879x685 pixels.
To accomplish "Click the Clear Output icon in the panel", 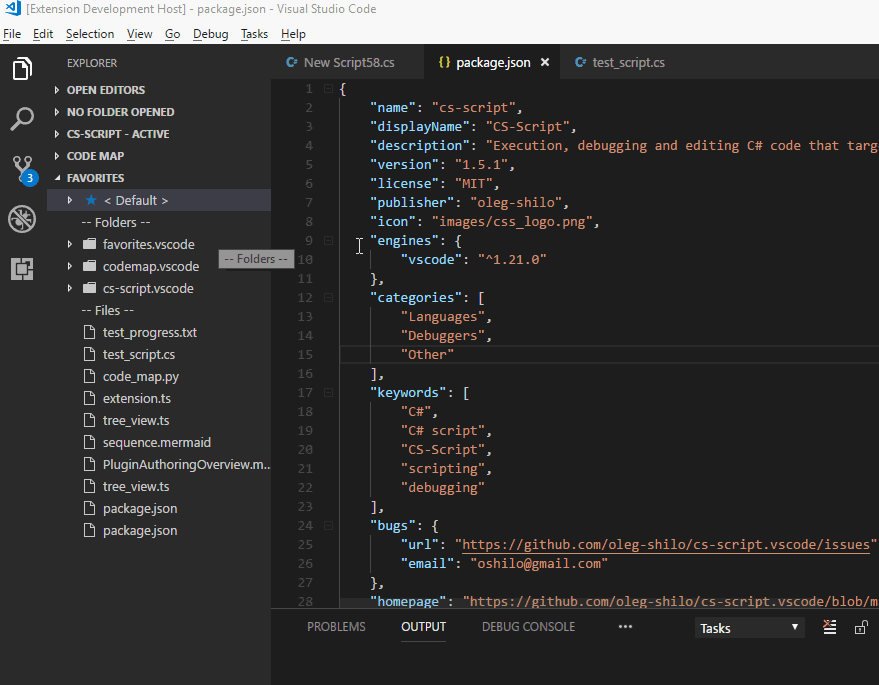I will tap(830, 627).
